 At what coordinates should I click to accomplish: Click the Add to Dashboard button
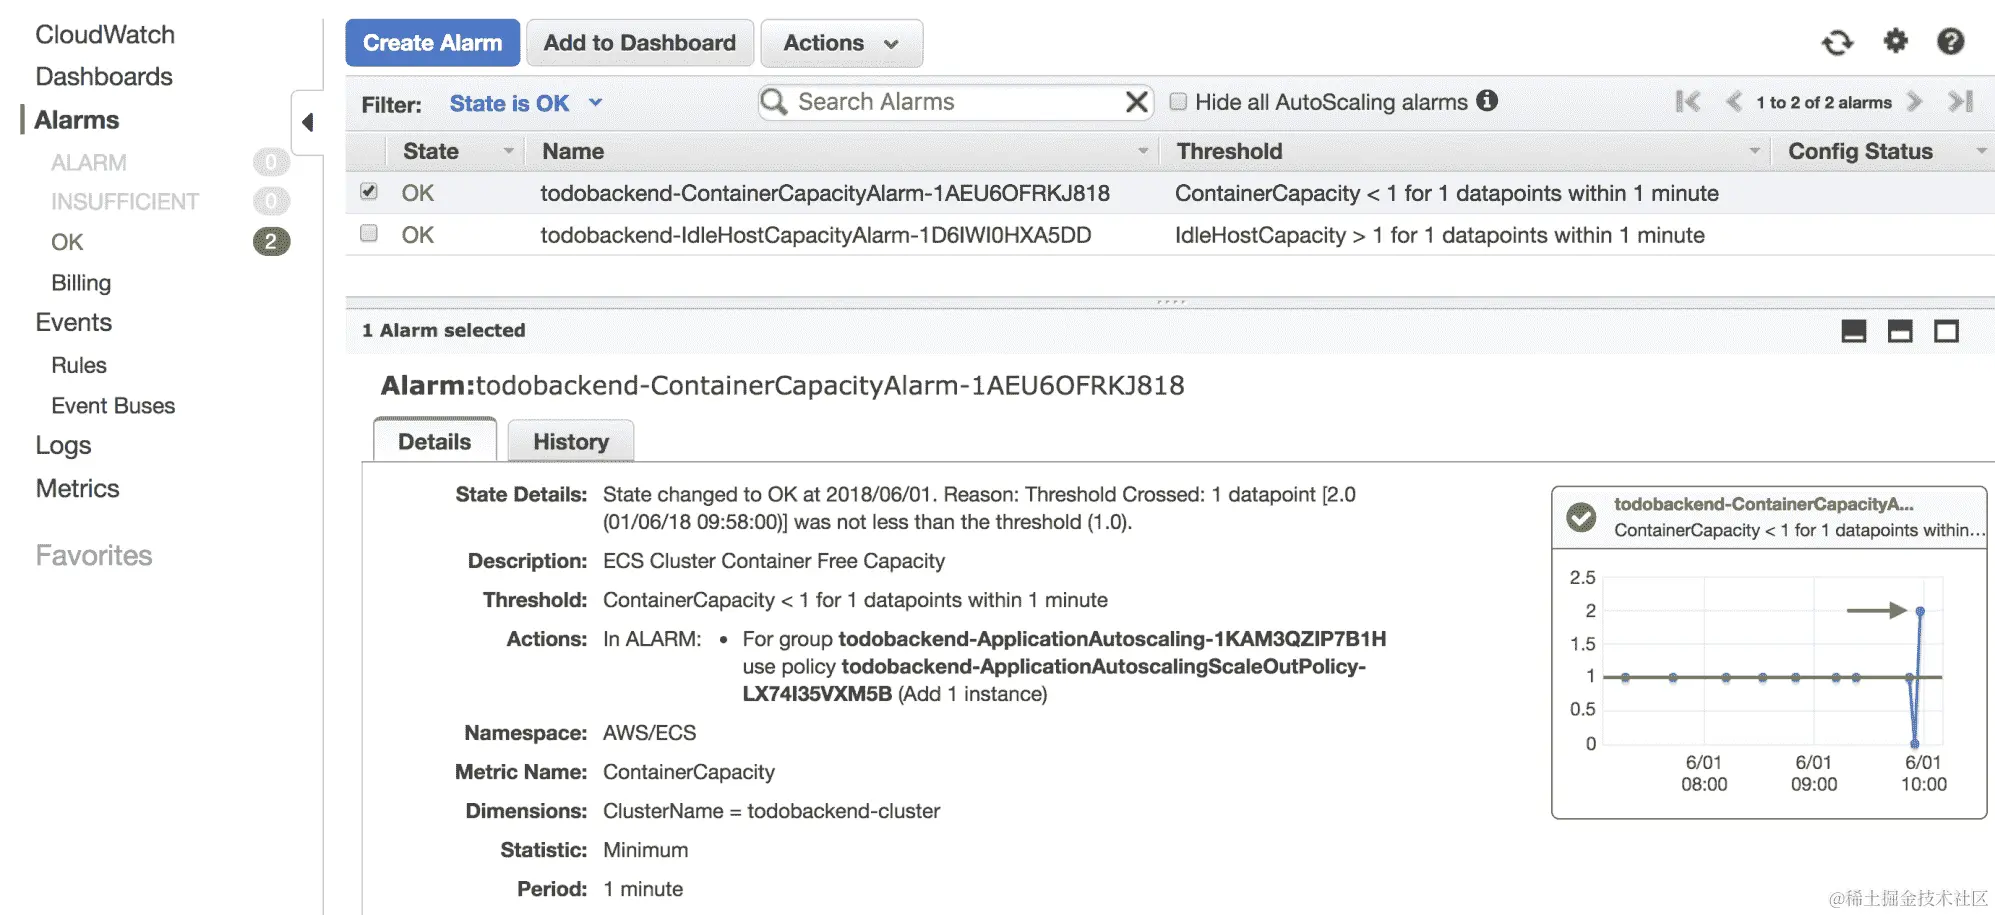tap(640, 43)
